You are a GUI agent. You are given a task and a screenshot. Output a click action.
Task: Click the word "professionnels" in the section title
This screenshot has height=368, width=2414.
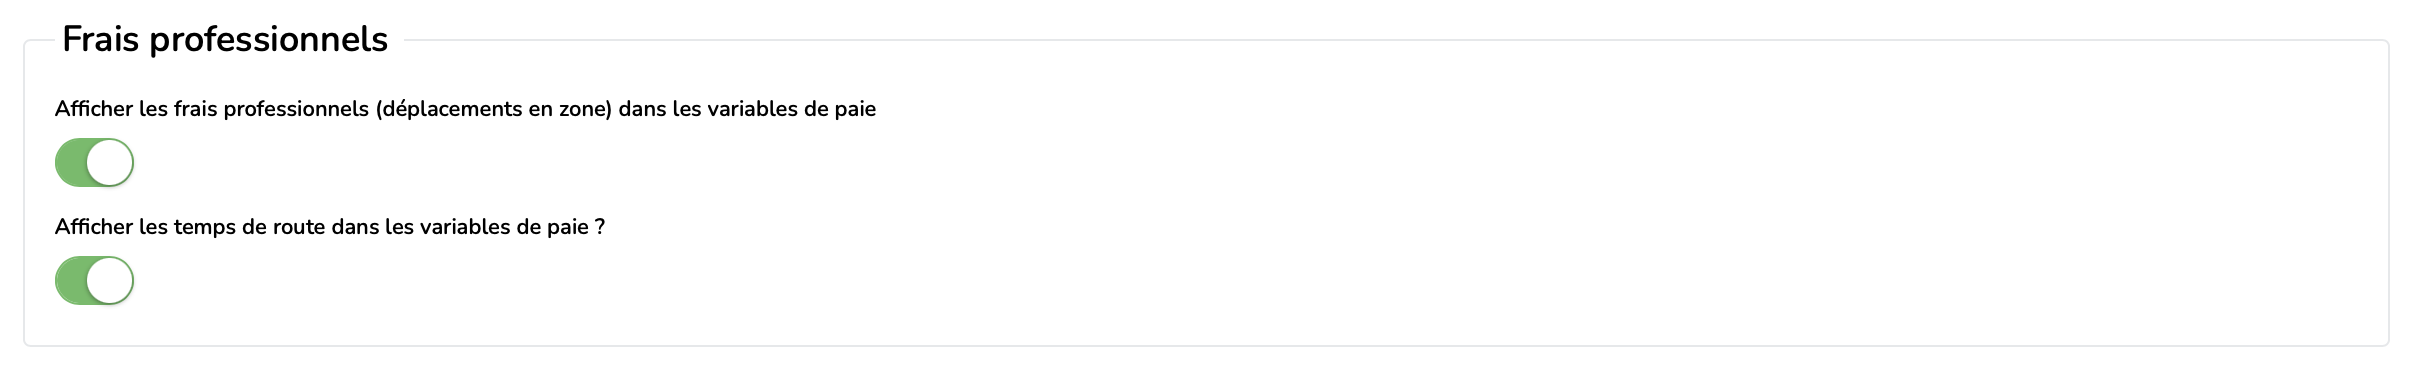click(x=269, y=39)
